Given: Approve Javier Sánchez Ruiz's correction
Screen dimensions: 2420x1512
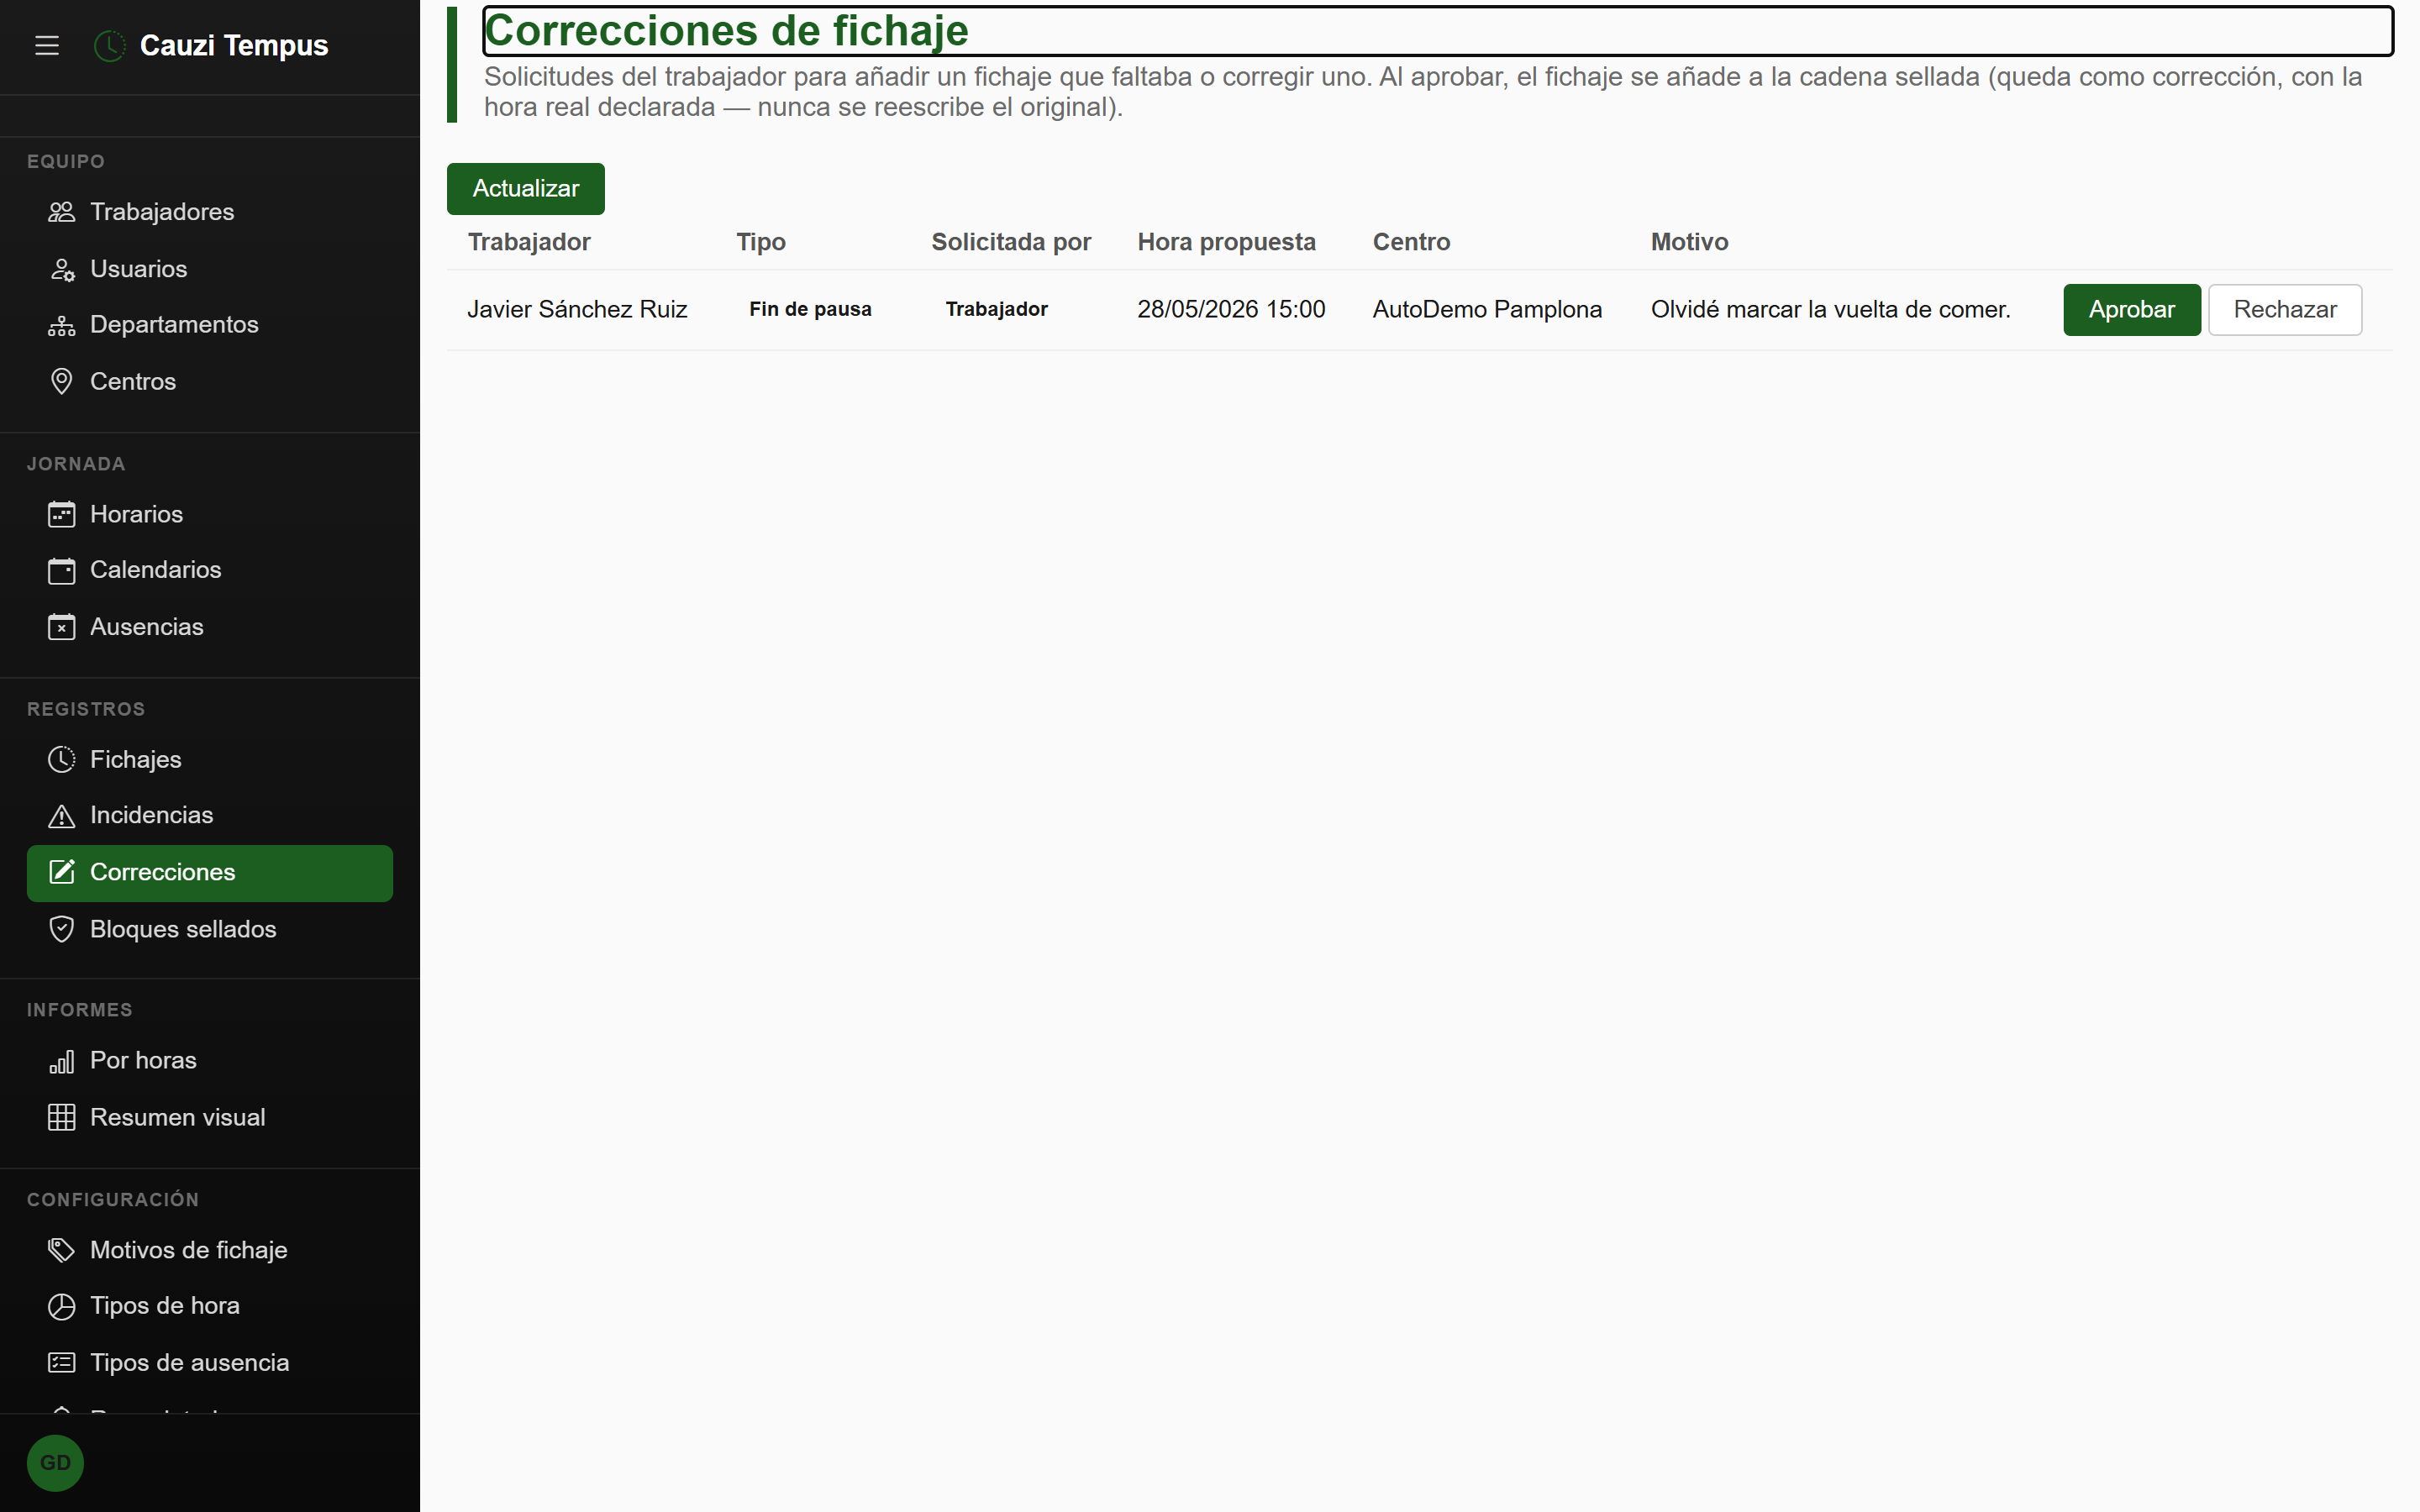Looking at the screenshot, I should 2131,310.
